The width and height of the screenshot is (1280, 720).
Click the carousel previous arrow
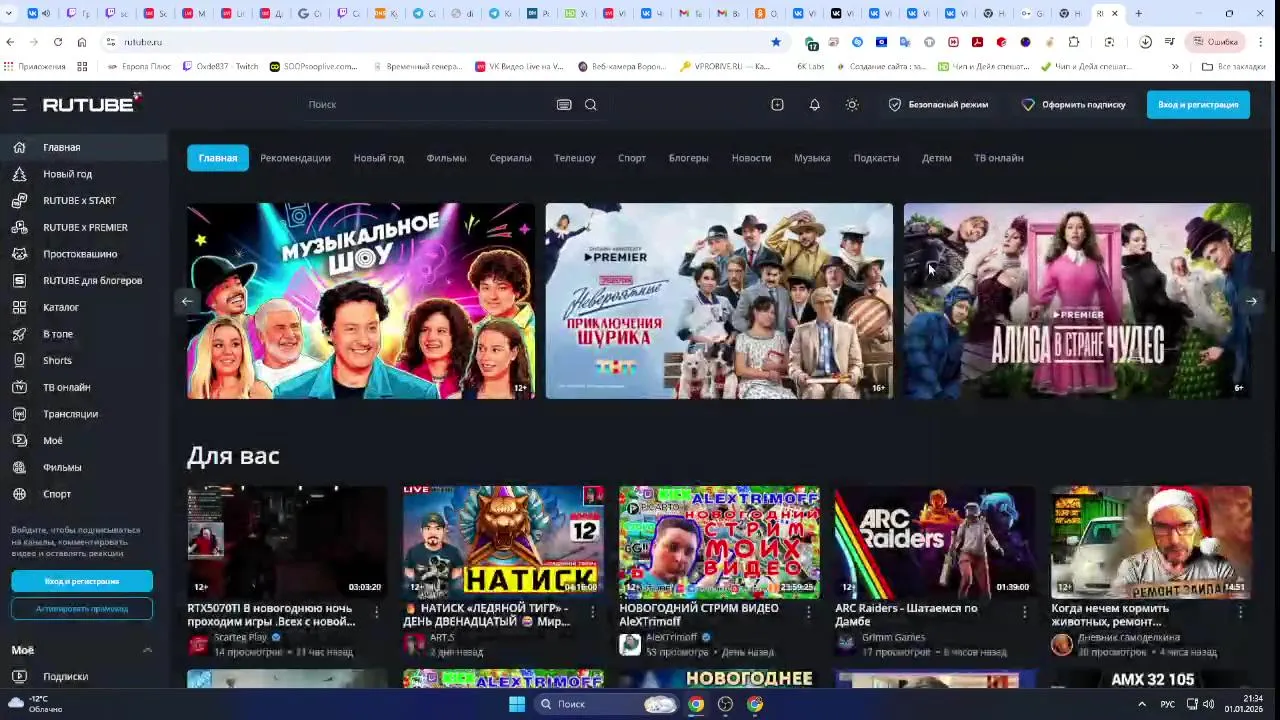[x=187, y=301]
